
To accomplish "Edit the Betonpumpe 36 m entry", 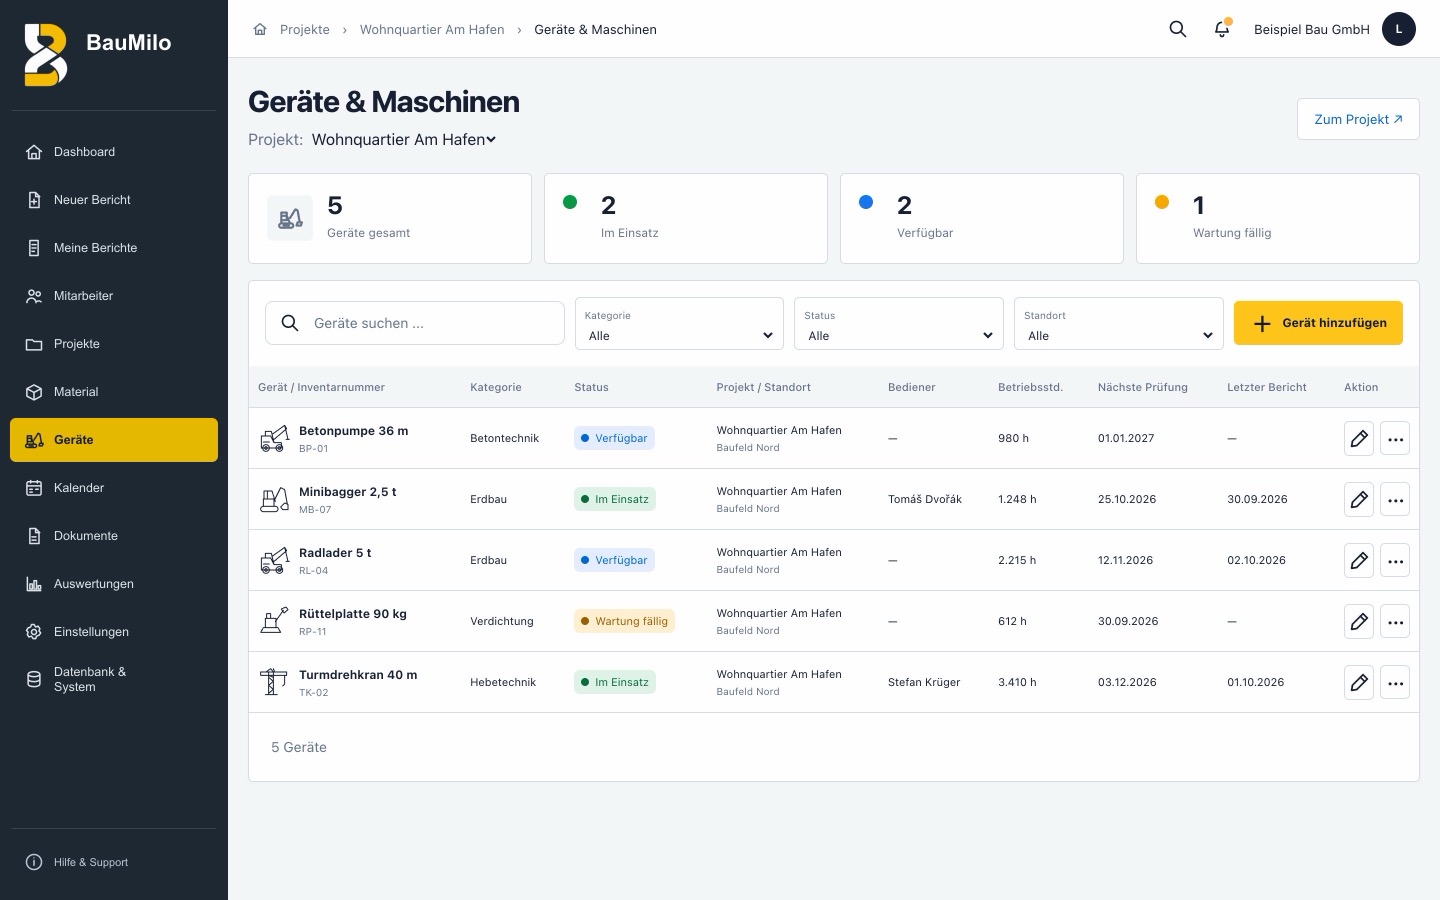I will [1359, 438].
